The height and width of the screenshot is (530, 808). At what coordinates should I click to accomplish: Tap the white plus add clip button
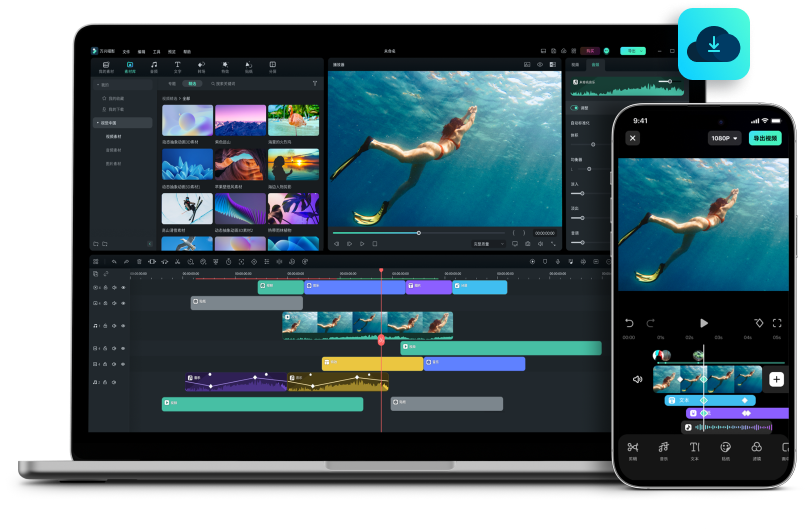777,380
